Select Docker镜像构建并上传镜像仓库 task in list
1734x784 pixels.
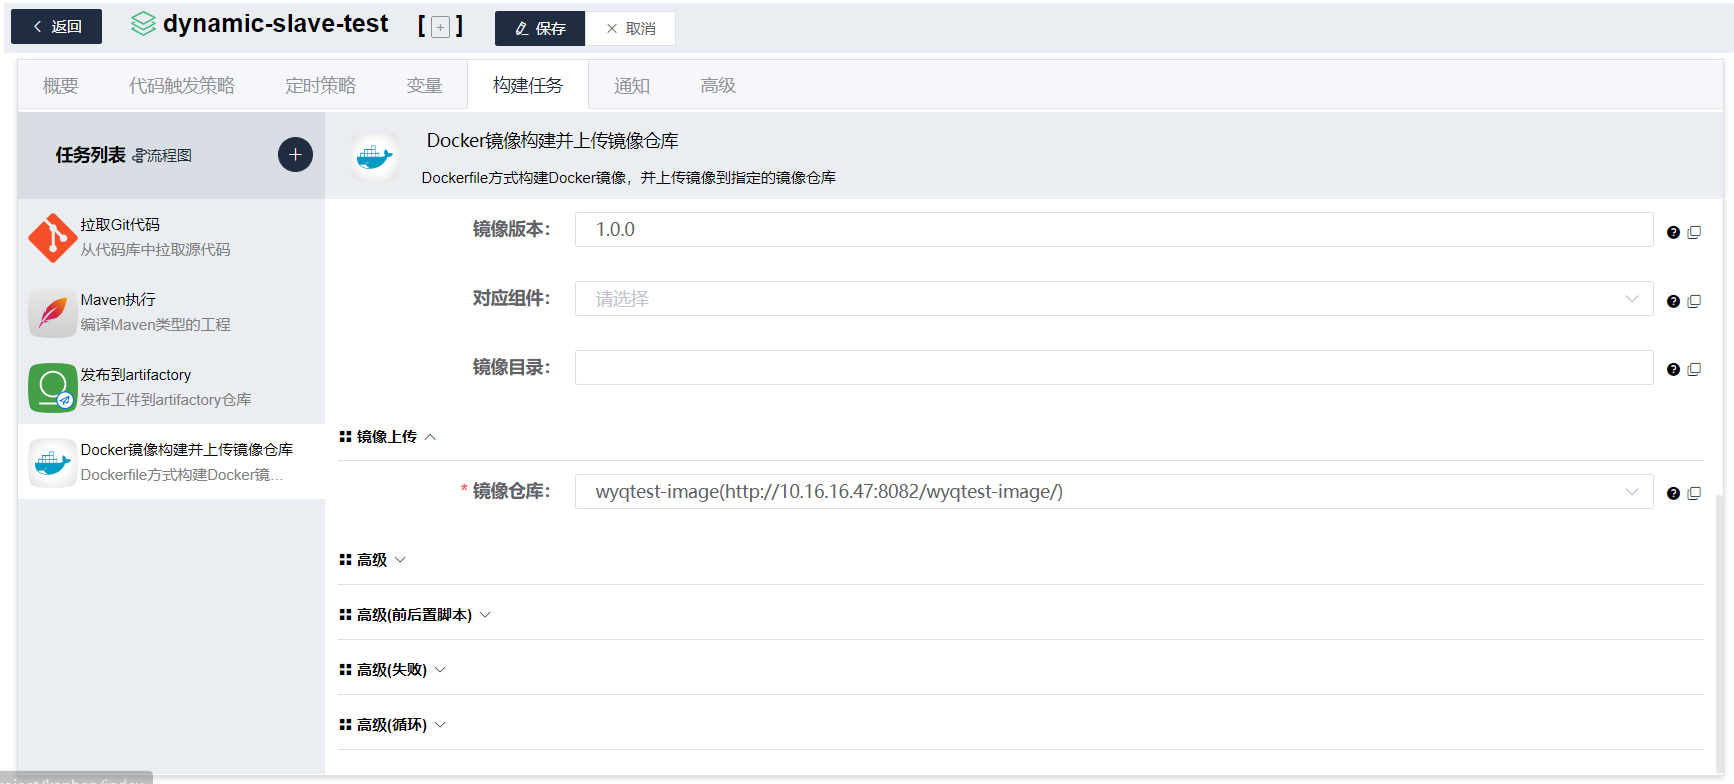(171, 462)
